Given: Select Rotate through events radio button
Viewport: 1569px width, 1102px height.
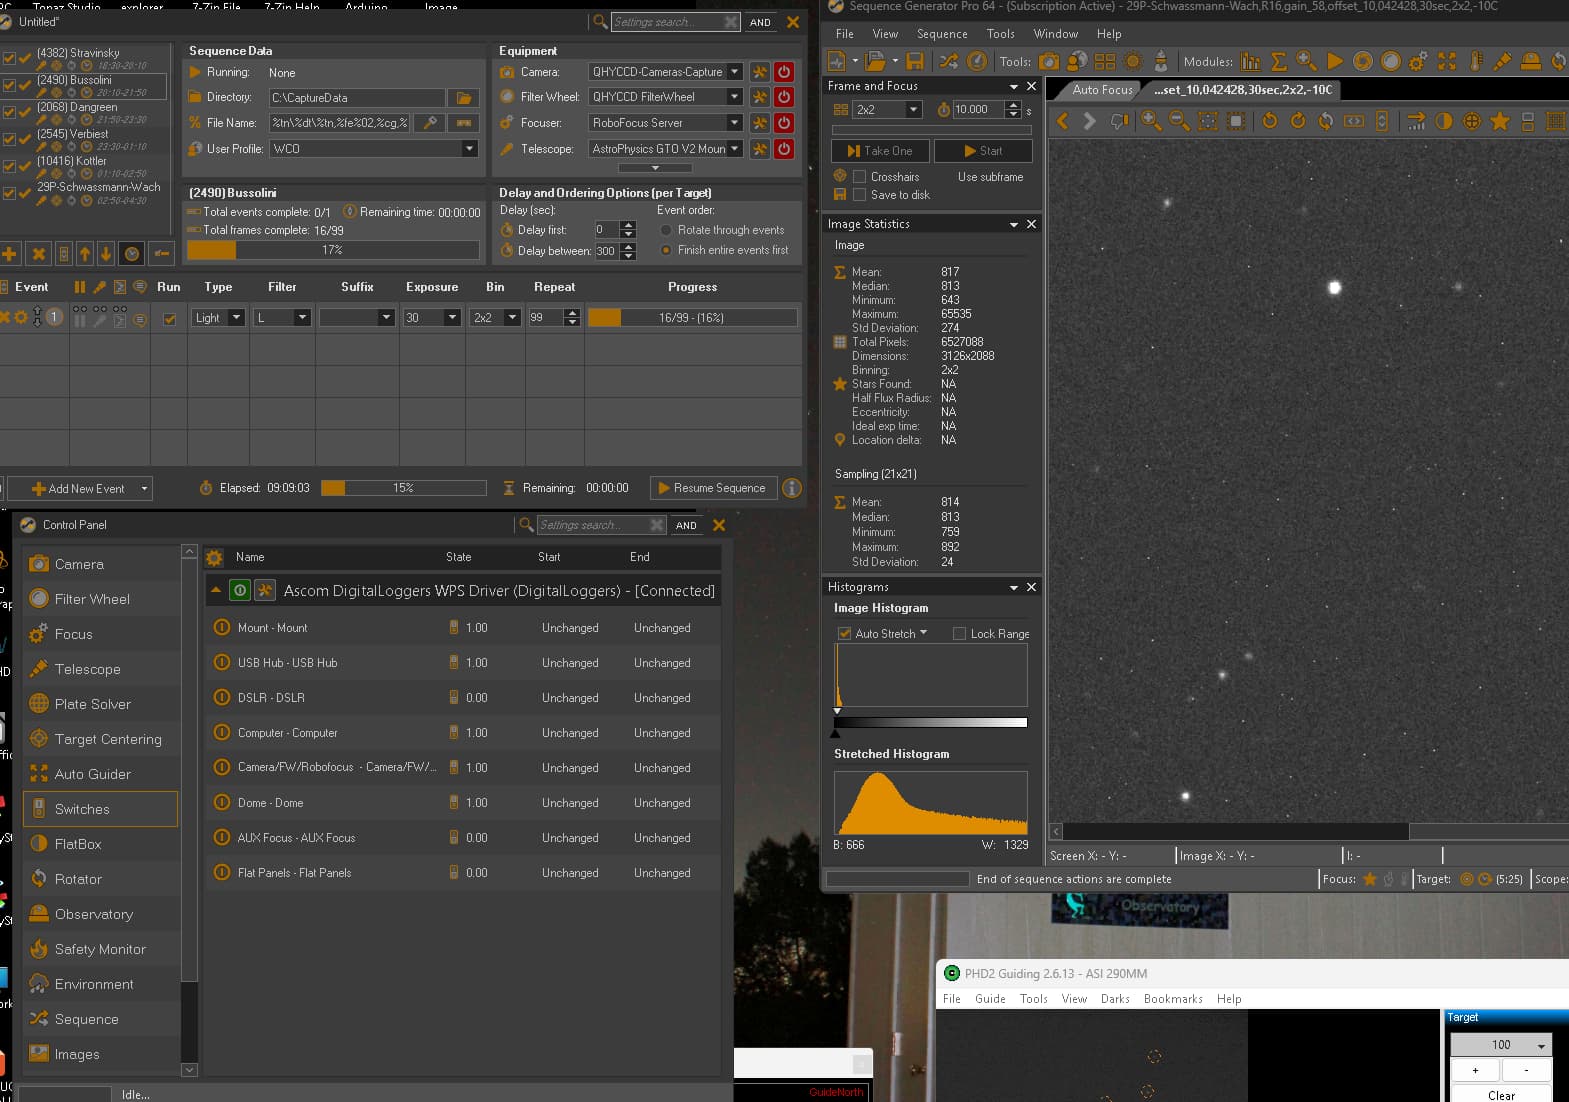Looking at the screenshot, I should click(666, 230).
